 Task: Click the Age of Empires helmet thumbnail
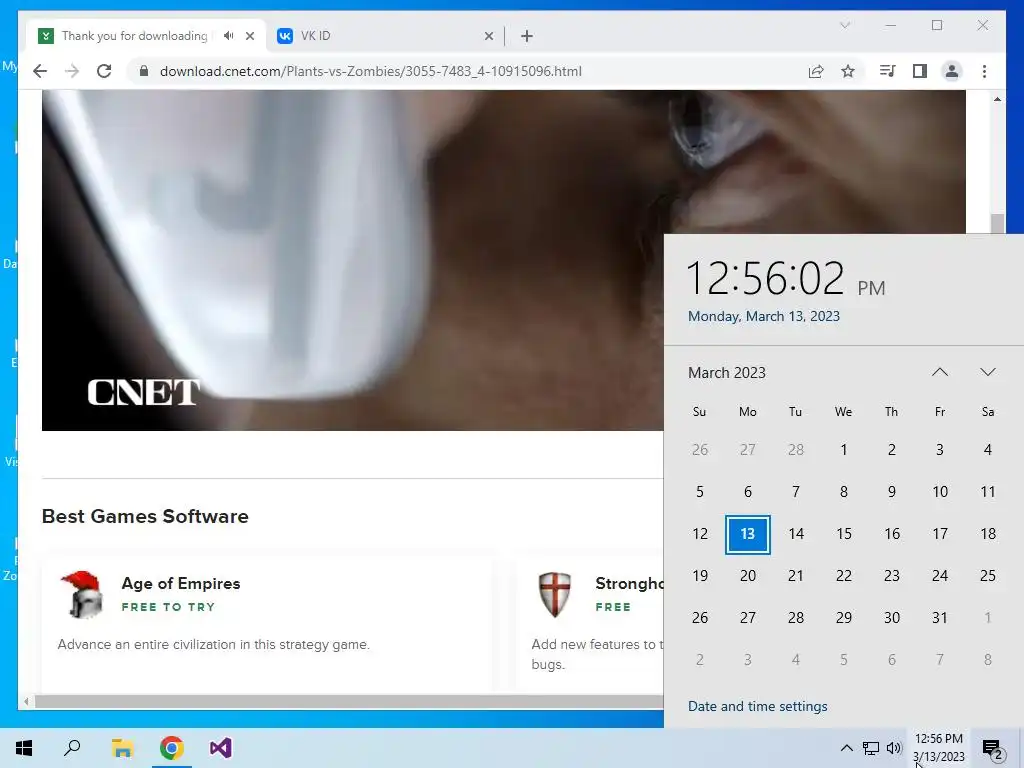tap(81, 594)
